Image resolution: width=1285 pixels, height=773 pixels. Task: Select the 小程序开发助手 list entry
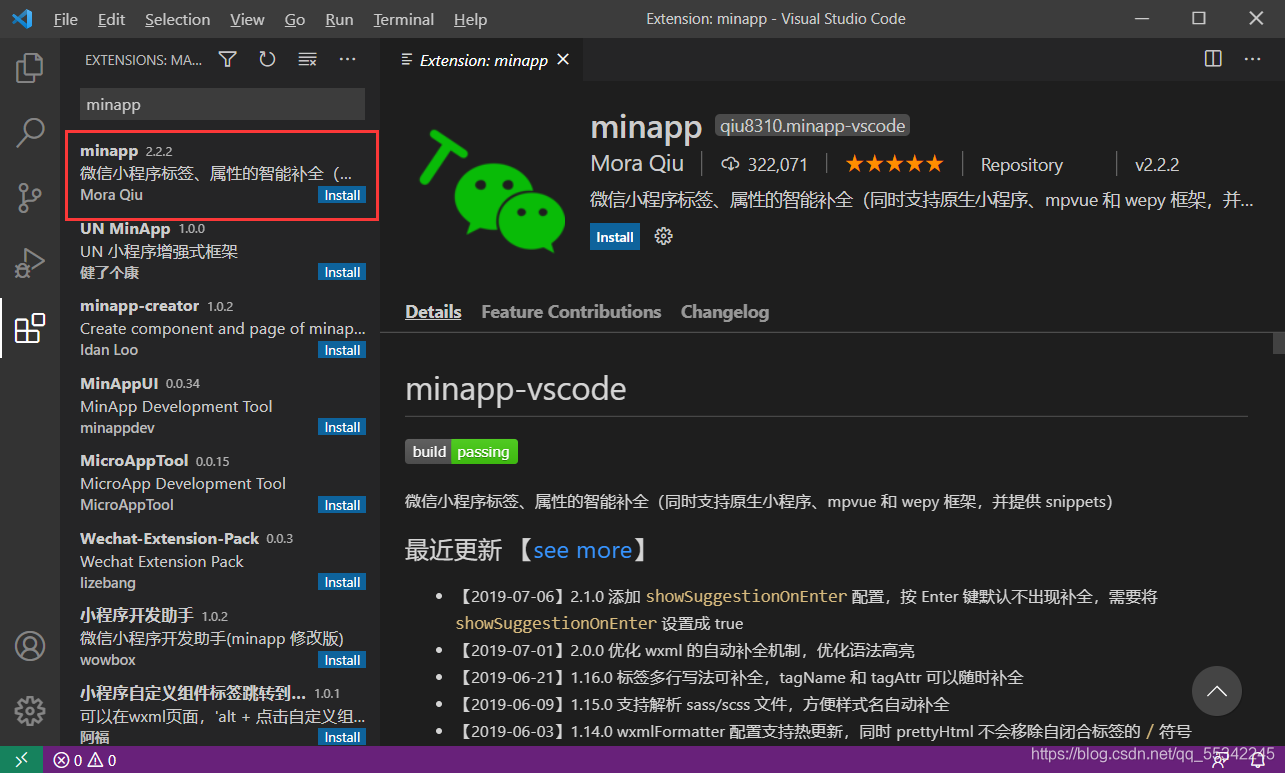click(222, 638)
